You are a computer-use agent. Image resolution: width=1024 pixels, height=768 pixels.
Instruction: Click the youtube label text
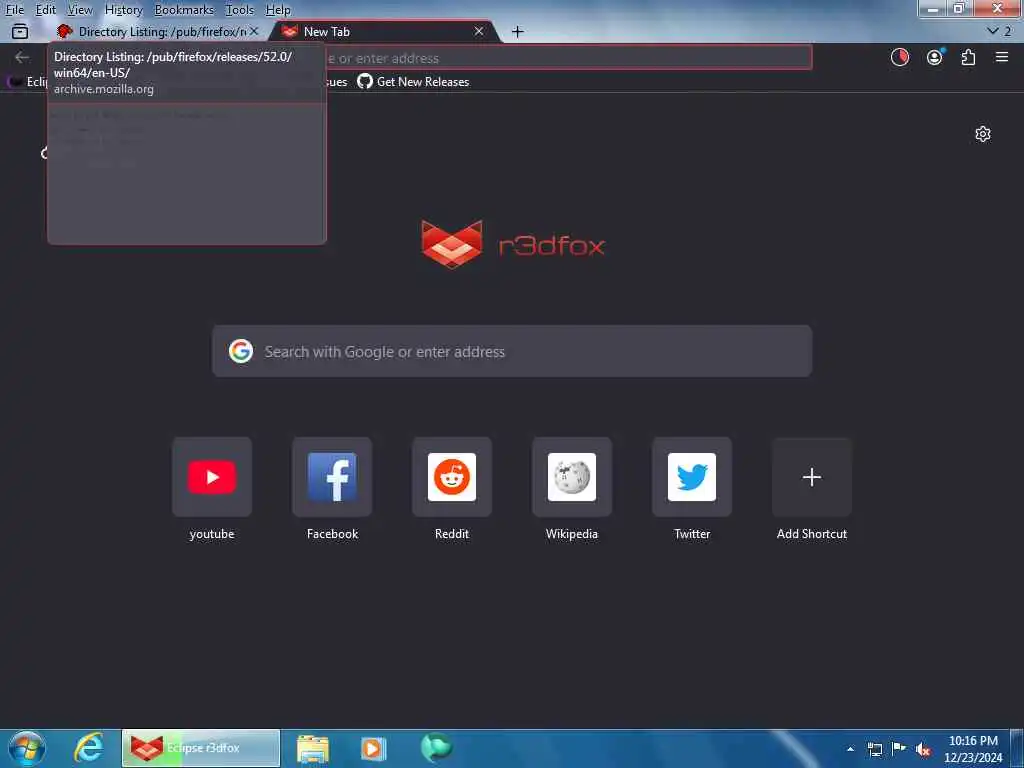212,534
